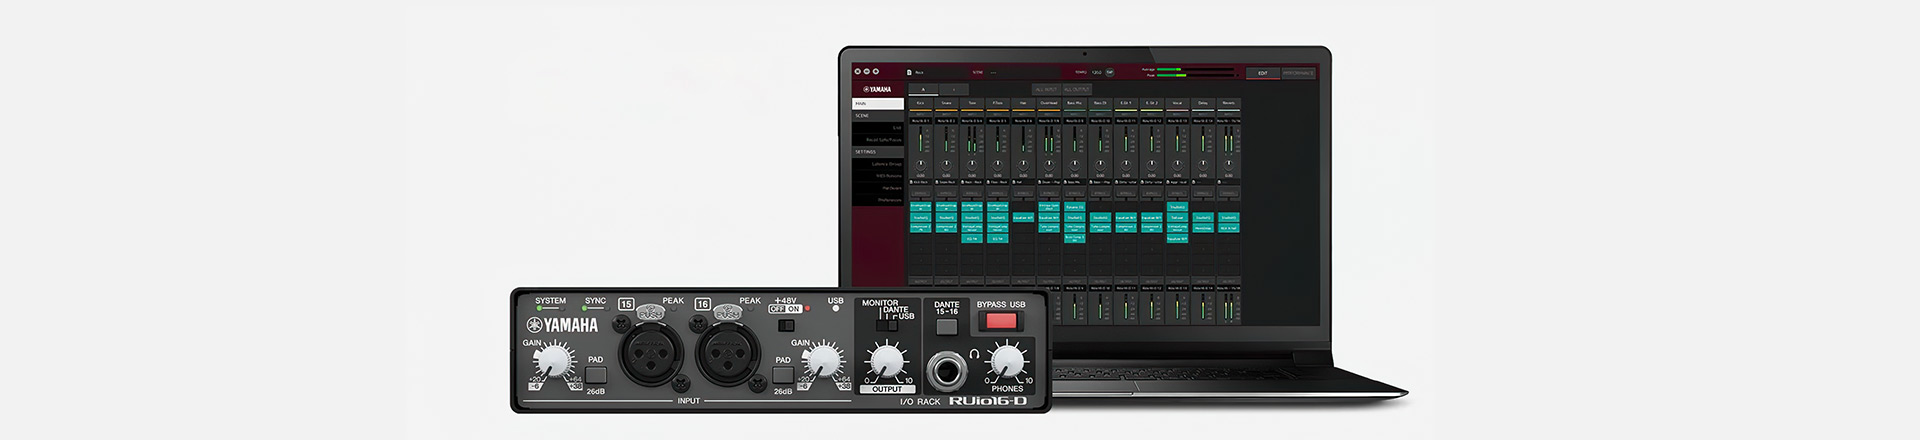
Task: Select the Vocal channel name
Action: tap(1177, 103)
